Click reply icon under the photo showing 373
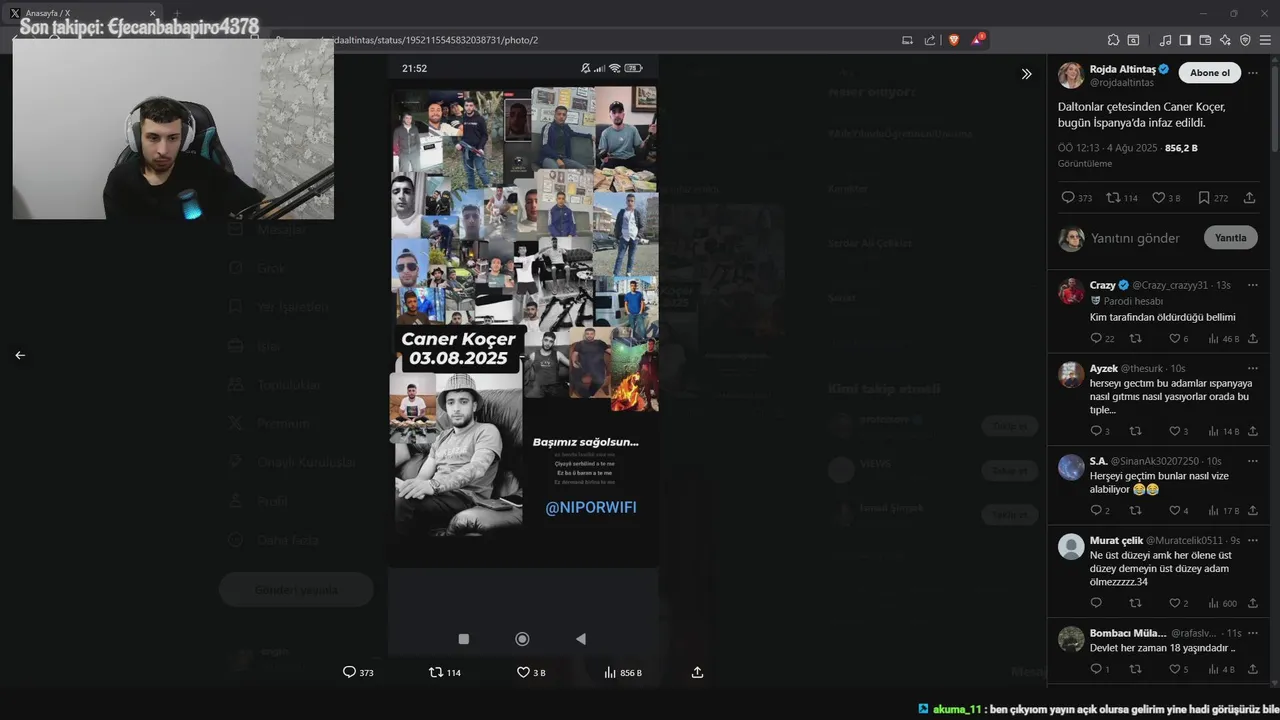The width and height of the screenshot is (1280, 720). pos(358,673)
